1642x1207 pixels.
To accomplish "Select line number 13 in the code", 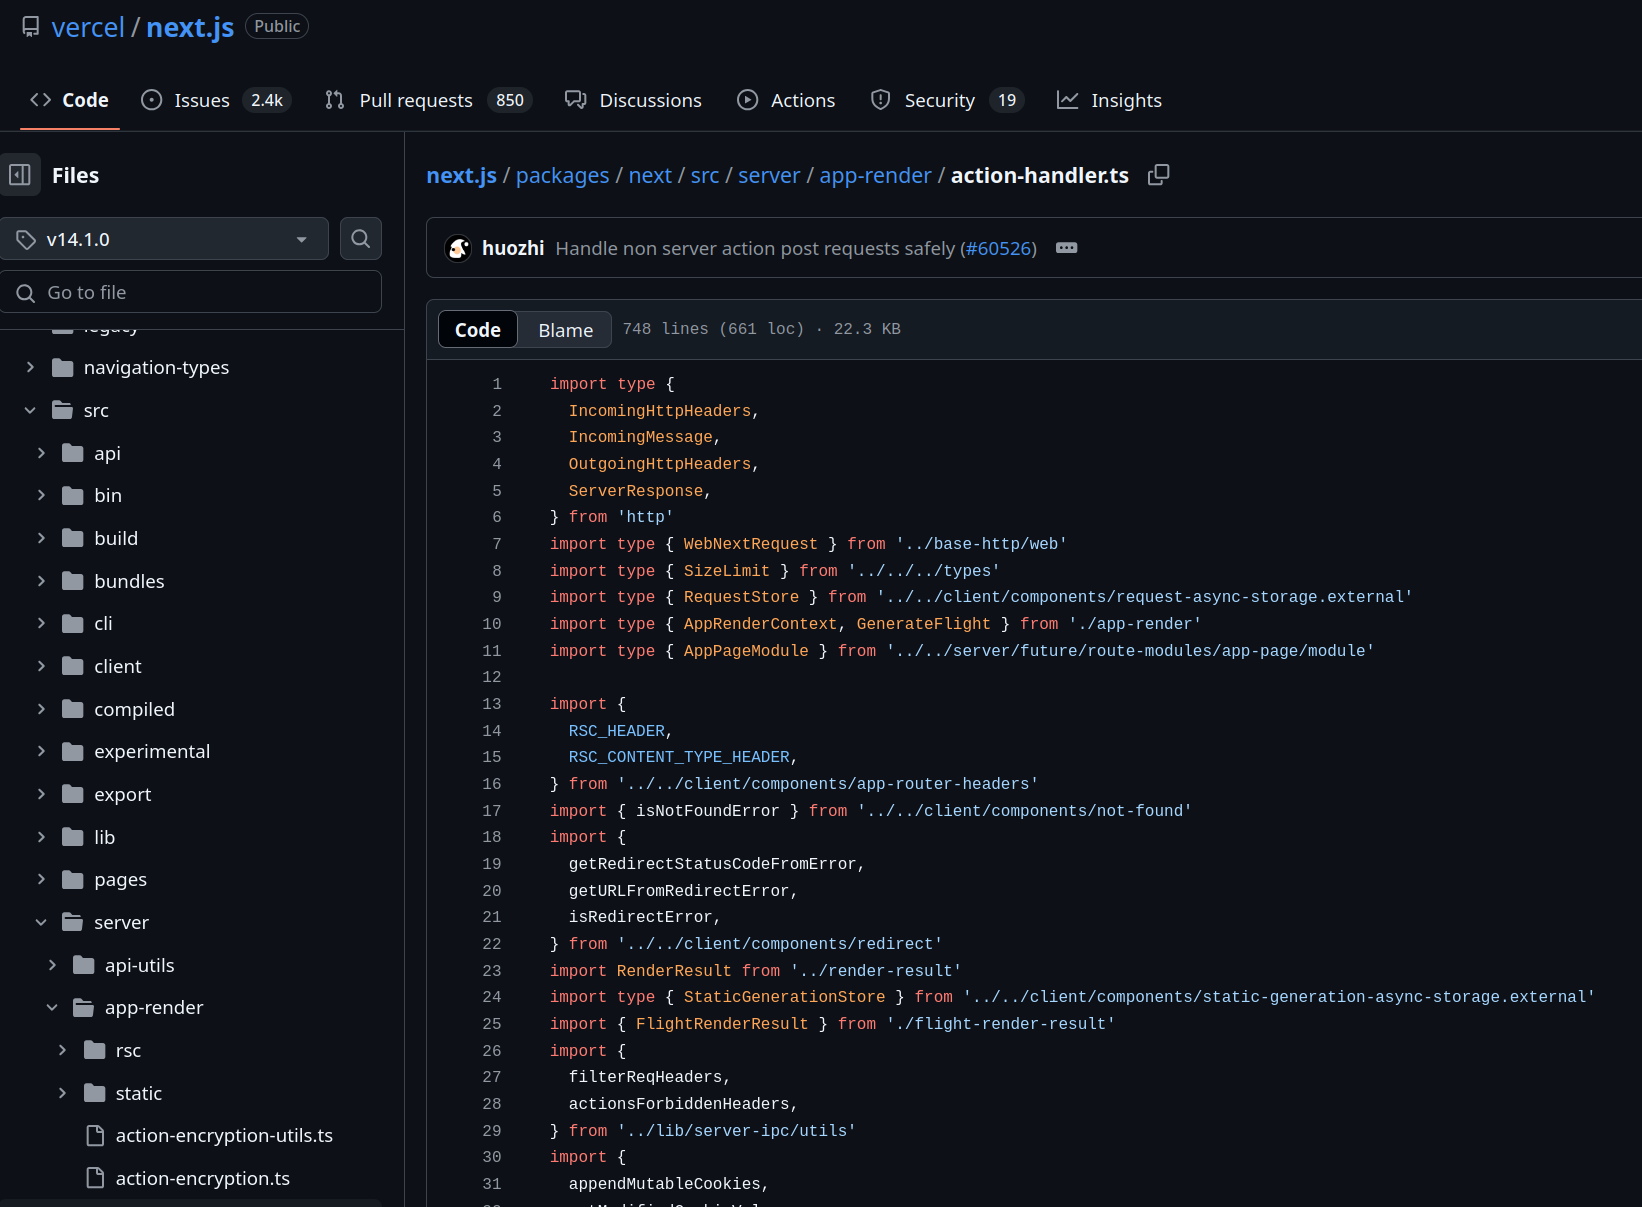I will [x=492, y=704].
